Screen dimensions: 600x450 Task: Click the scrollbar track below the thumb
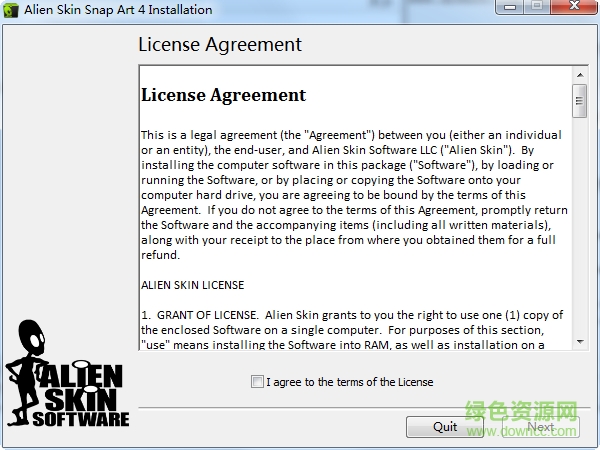(x=580, y=226)
